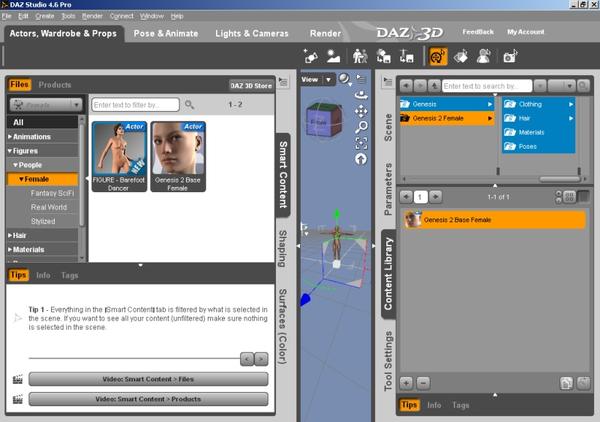
Task: Click the filter text field in Smart Content
Action: [x=135, y=104]
